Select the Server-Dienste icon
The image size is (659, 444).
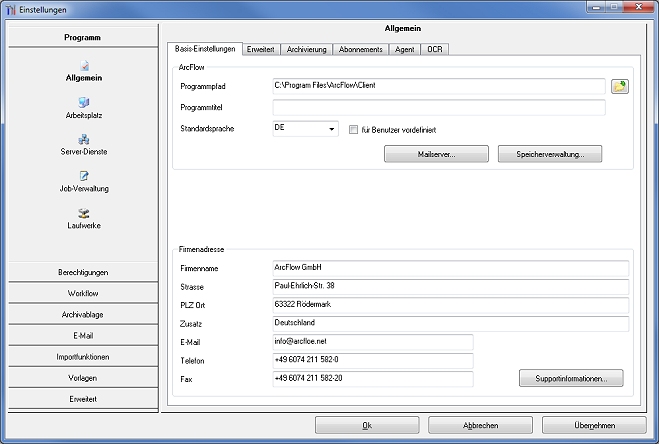[84, 139]
